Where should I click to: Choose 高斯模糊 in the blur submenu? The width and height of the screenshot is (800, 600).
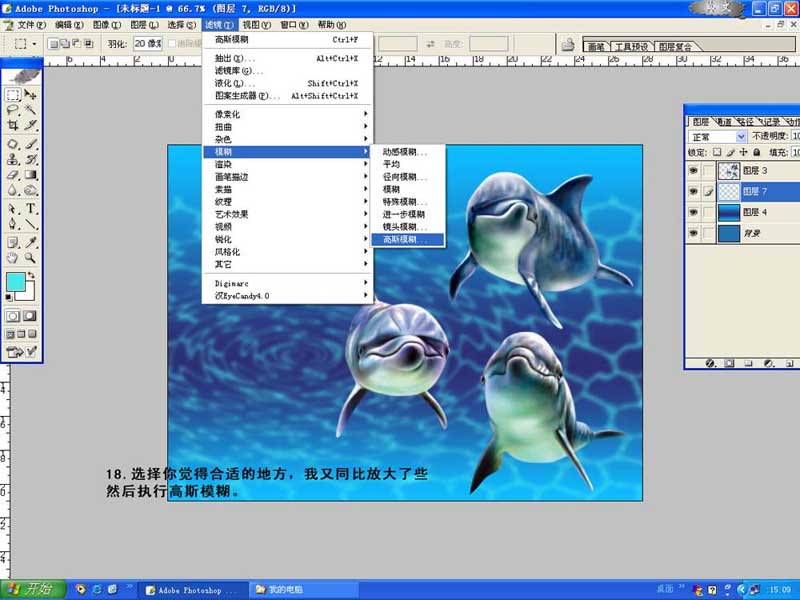tap(407, 239)
